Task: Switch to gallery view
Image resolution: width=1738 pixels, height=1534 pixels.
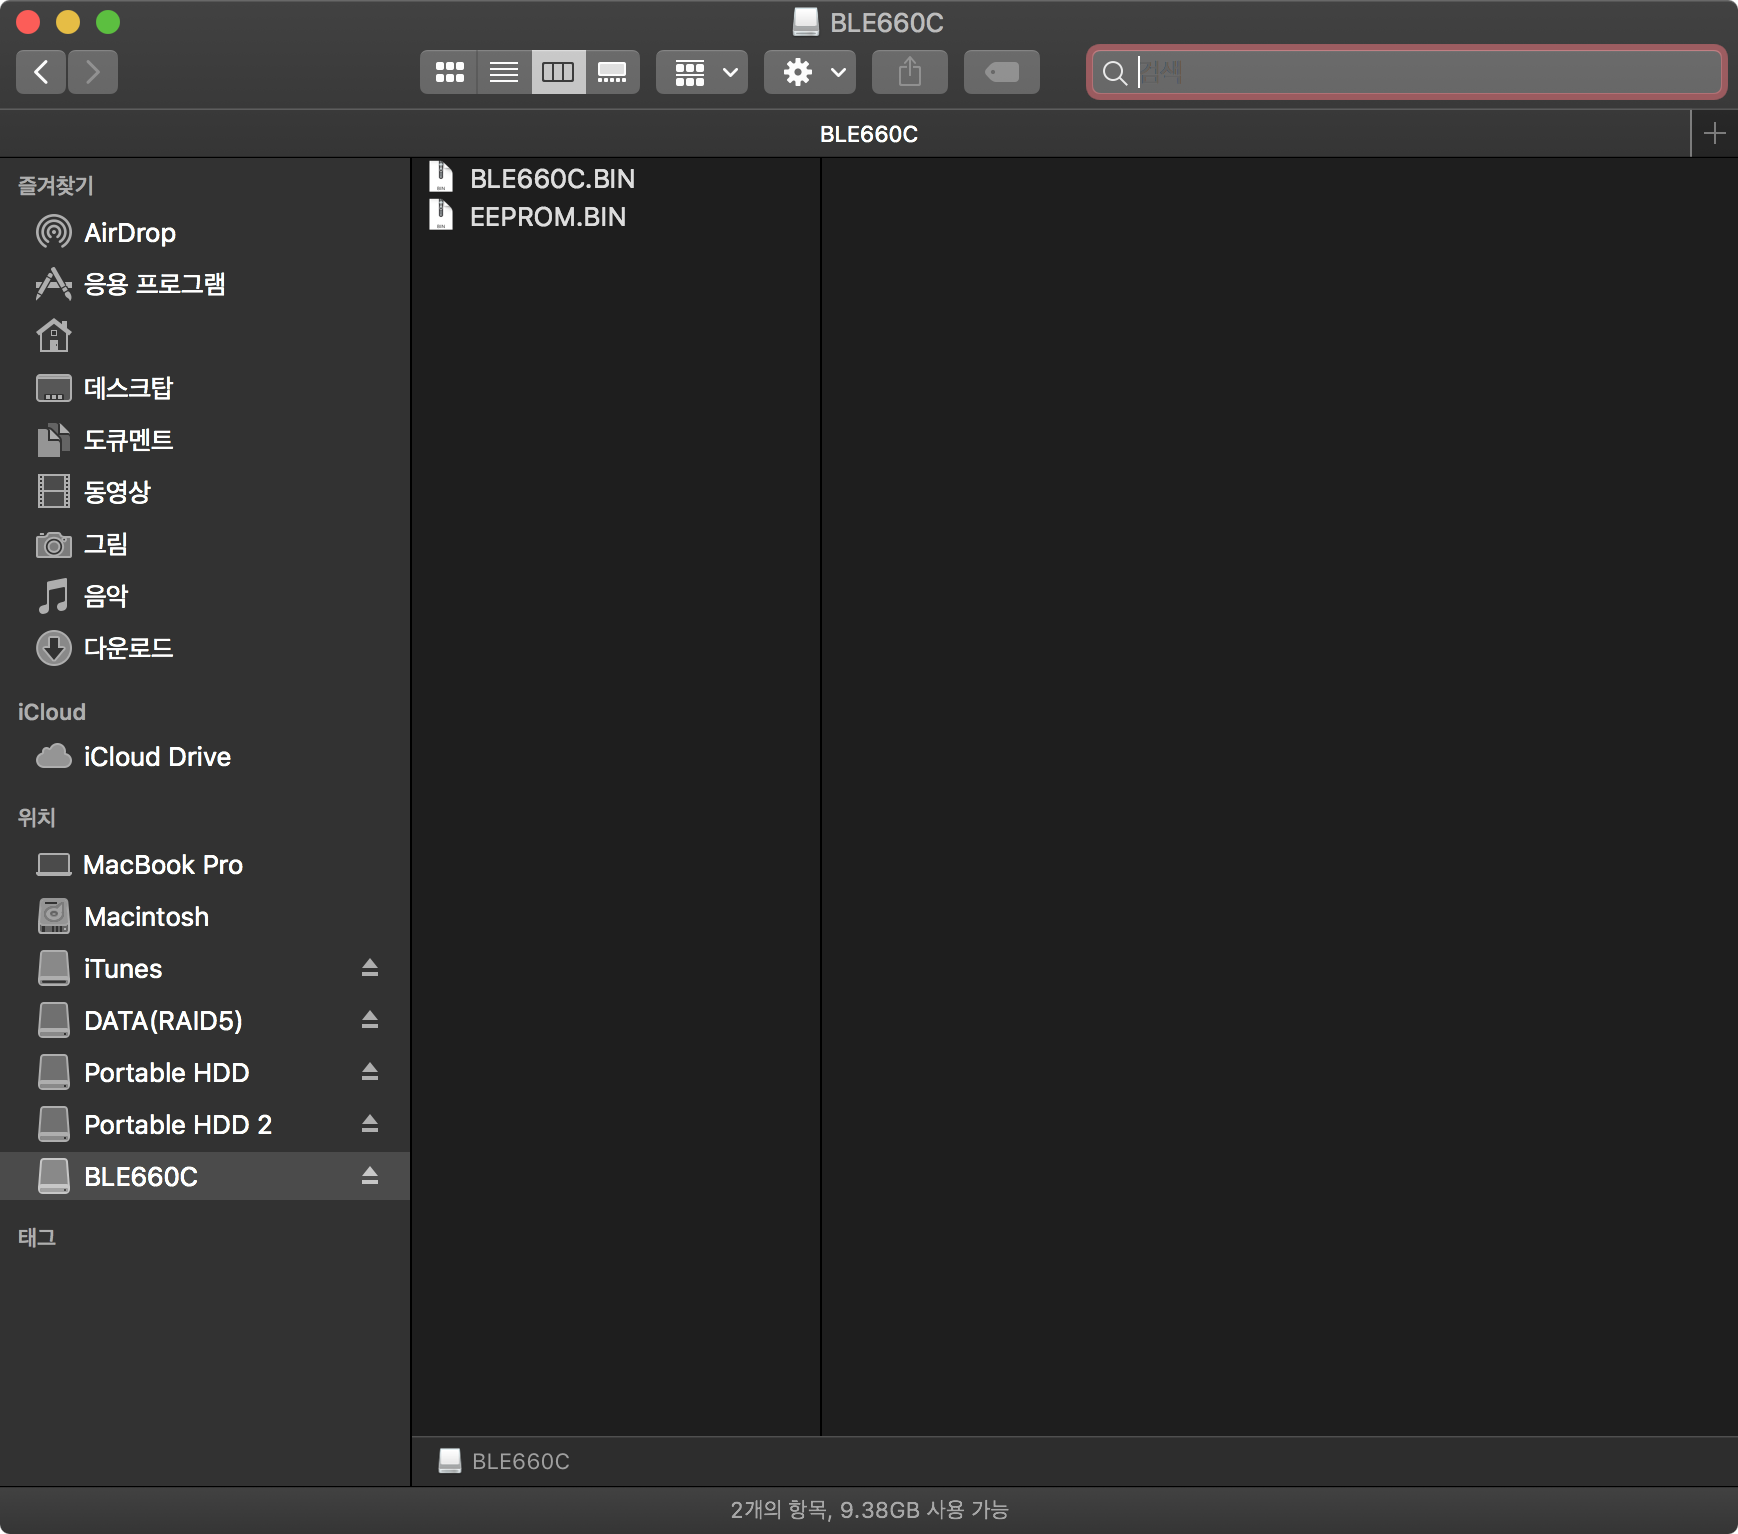Action: click(613, 72)
